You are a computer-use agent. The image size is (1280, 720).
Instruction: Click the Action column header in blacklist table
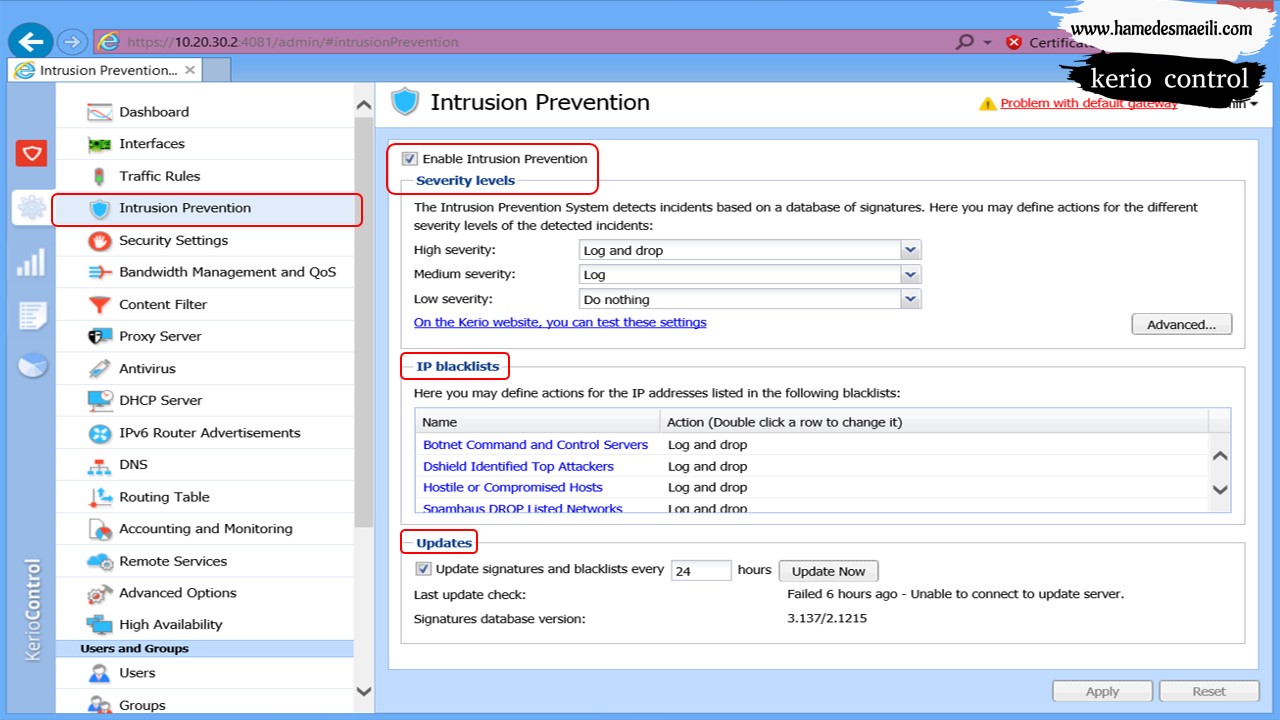coord(934,422)
